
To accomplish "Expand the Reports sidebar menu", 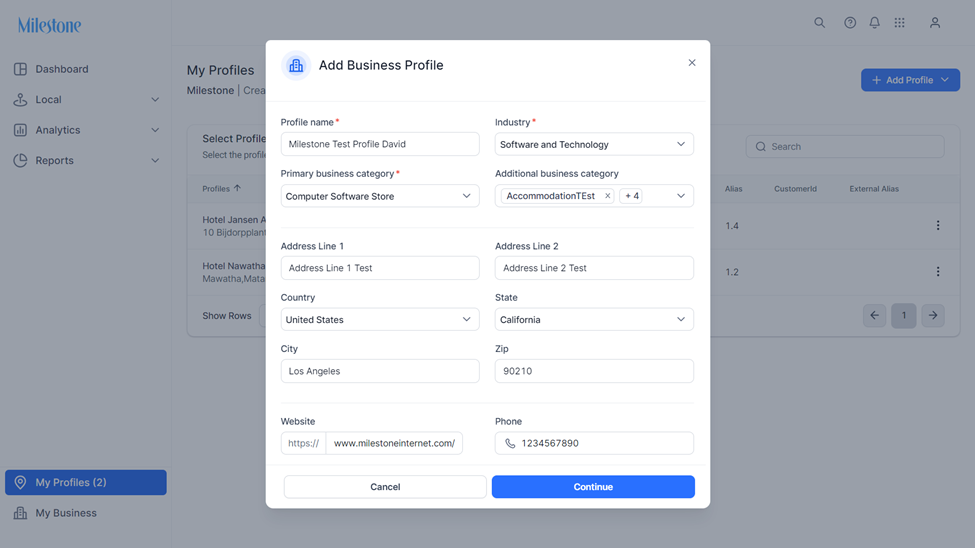I will coord(86,160).
